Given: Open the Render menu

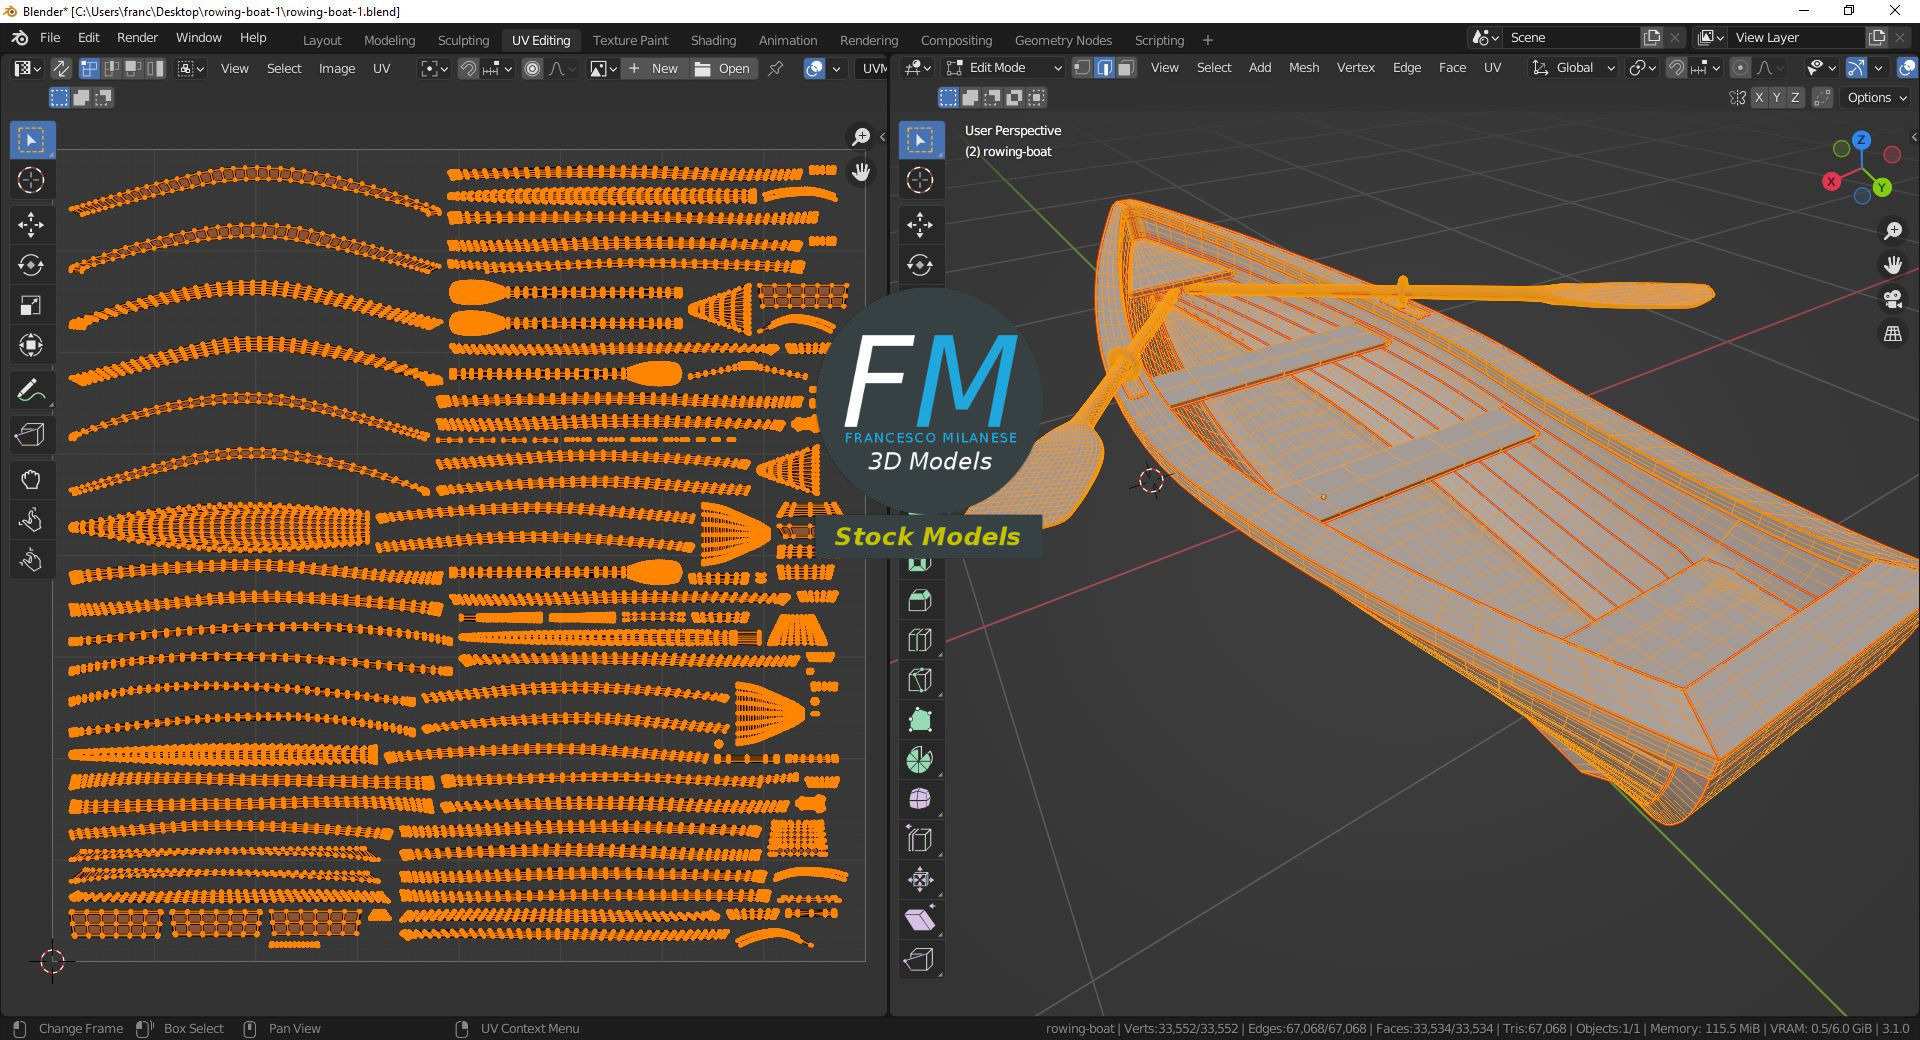Looking at the screenshot, I should pyautogui.click(x=137, y=37).
